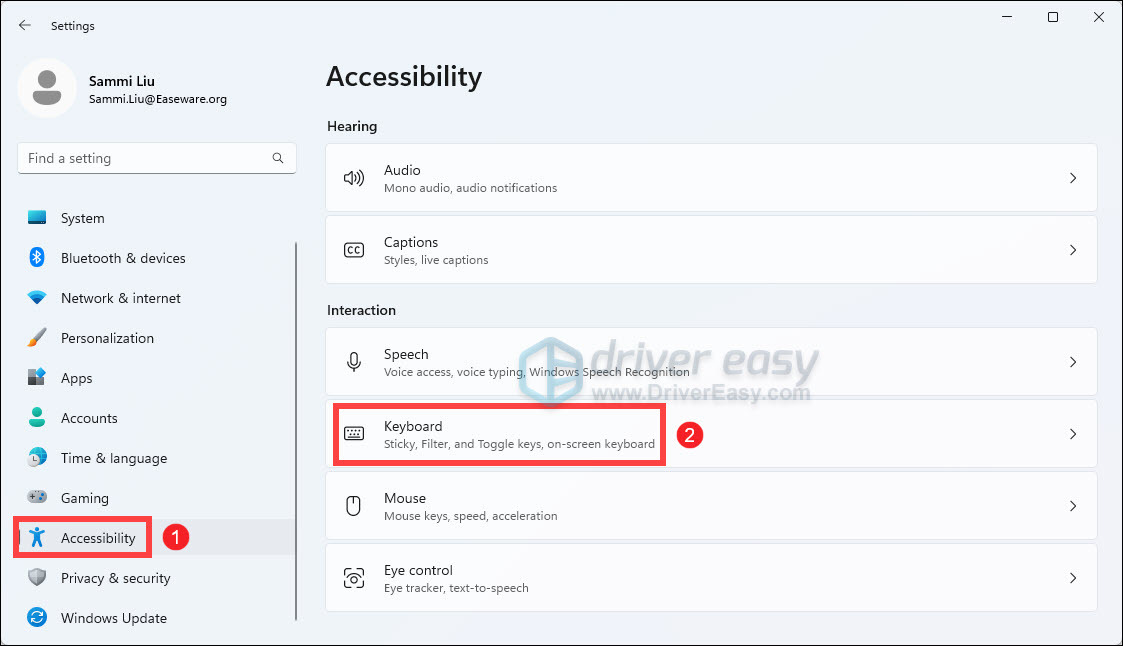Click the Network & internet Wi-Fi icon
The image size is (1123, 646).
tap(37, 298)
